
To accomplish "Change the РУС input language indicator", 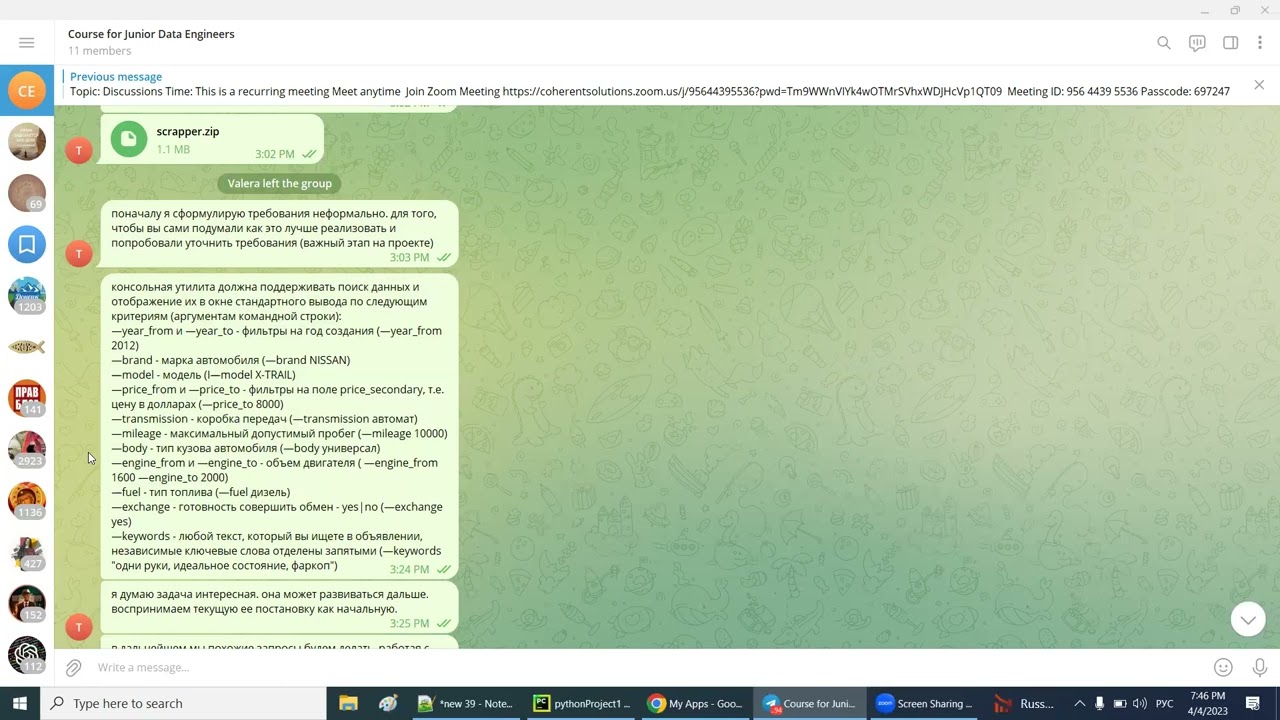I will 1165,703.
